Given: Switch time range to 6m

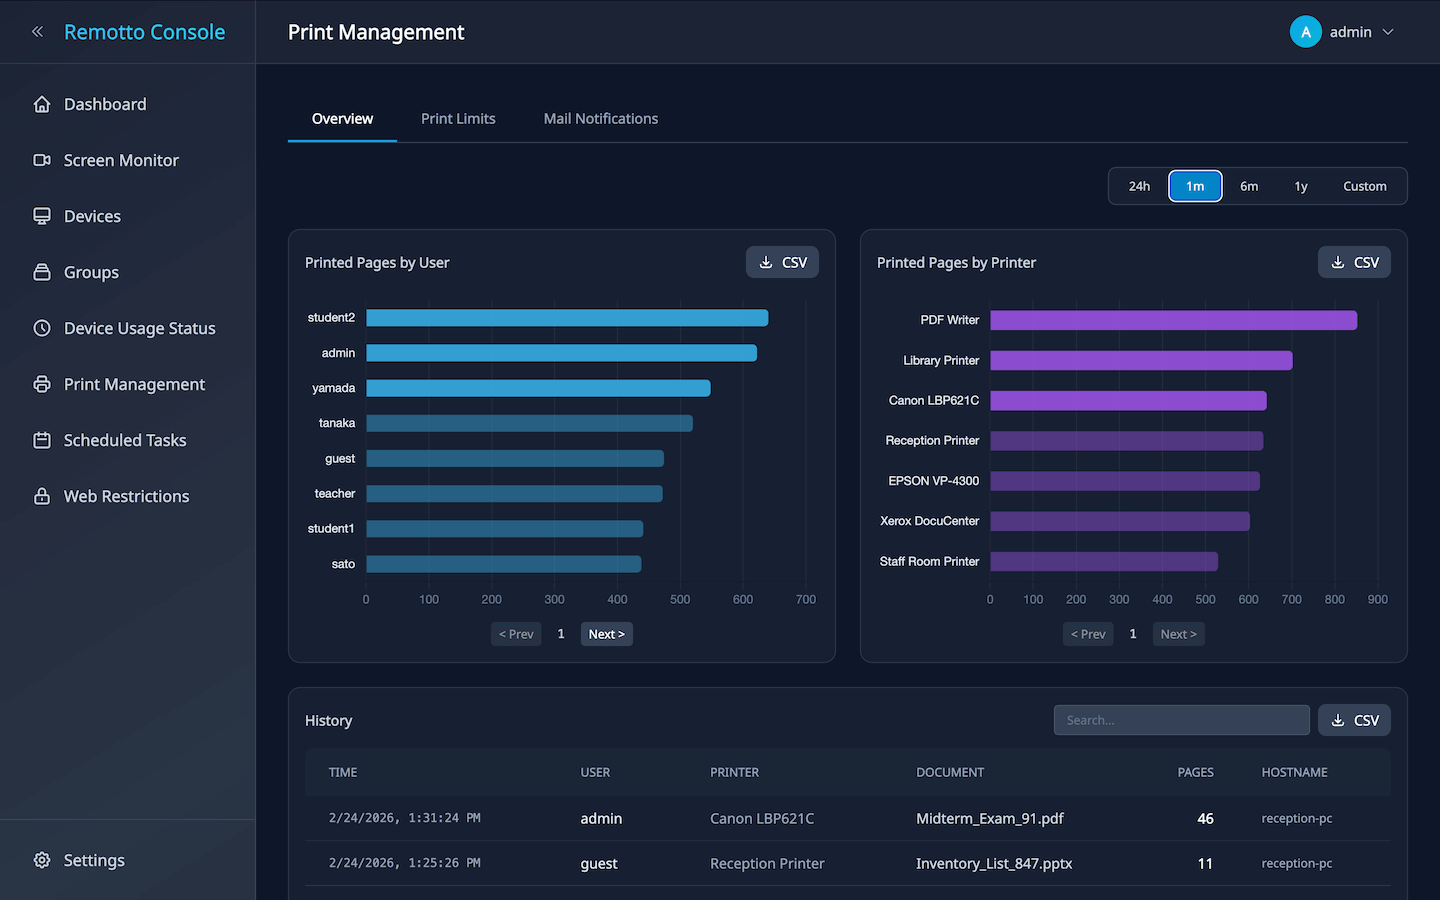Looking at the screenshot, I should (1249, 186).
